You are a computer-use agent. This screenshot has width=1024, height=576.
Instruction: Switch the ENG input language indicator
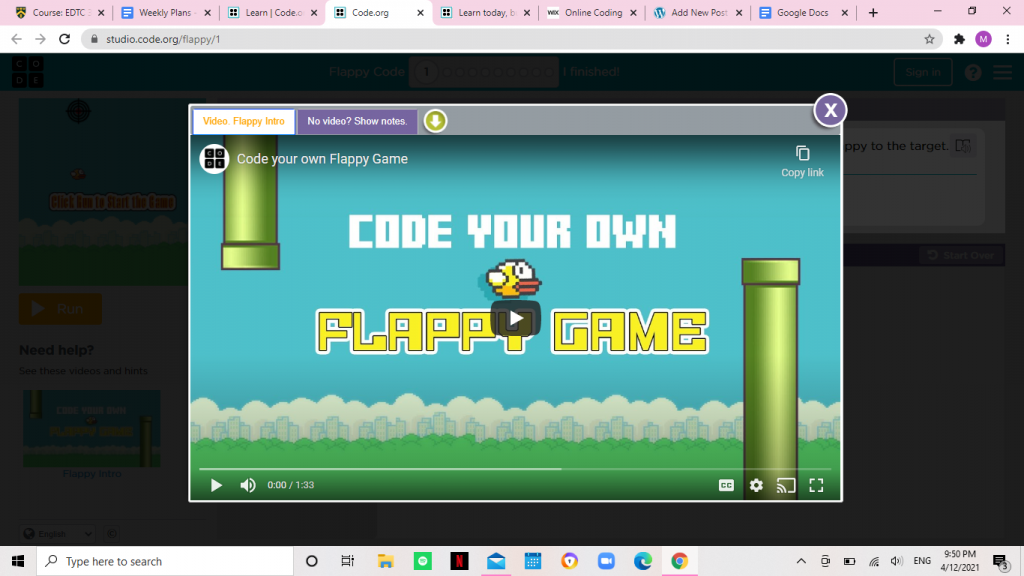tap(922, 561)
